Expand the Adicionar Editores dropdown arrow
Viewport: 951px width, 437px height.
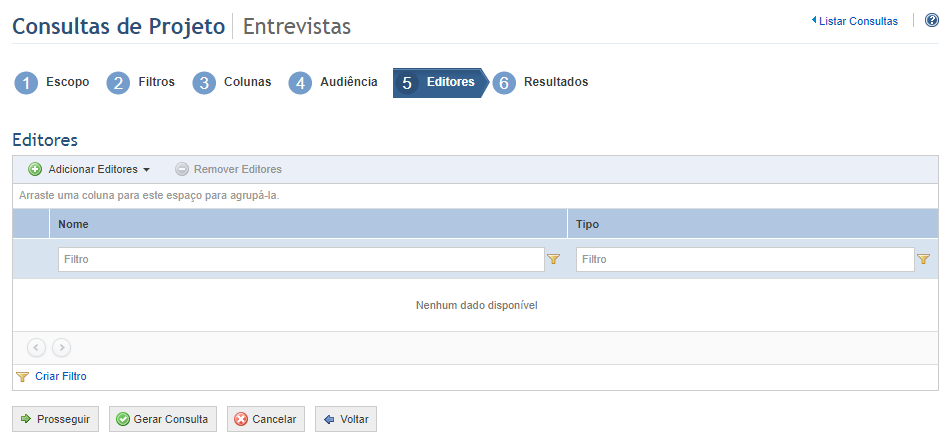coord(146,170)
